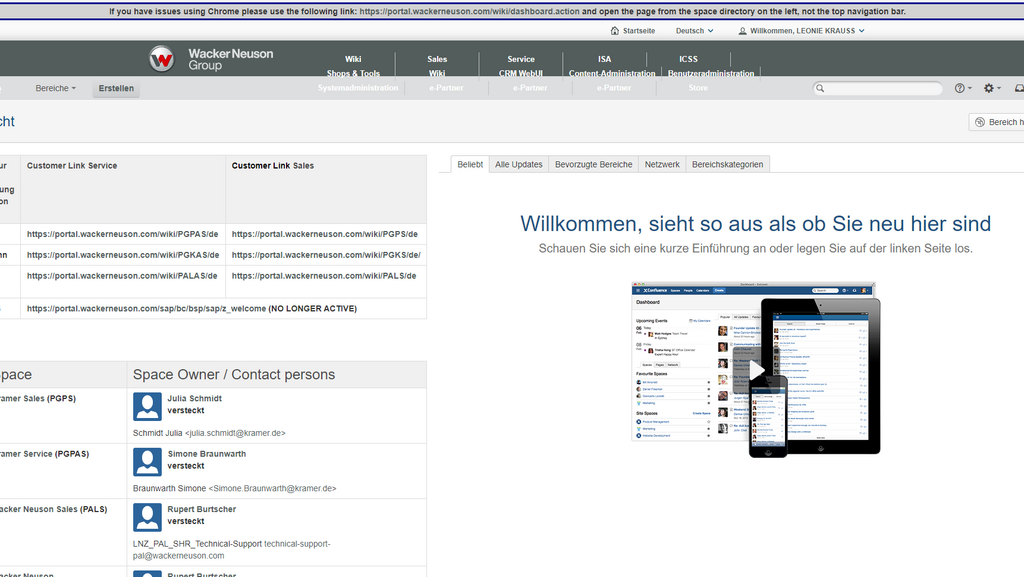This screenshot has height=577, width=1024.
Task: Click Rupert Burtscher's avatar in the PALS row
Action: coord(148,517)
